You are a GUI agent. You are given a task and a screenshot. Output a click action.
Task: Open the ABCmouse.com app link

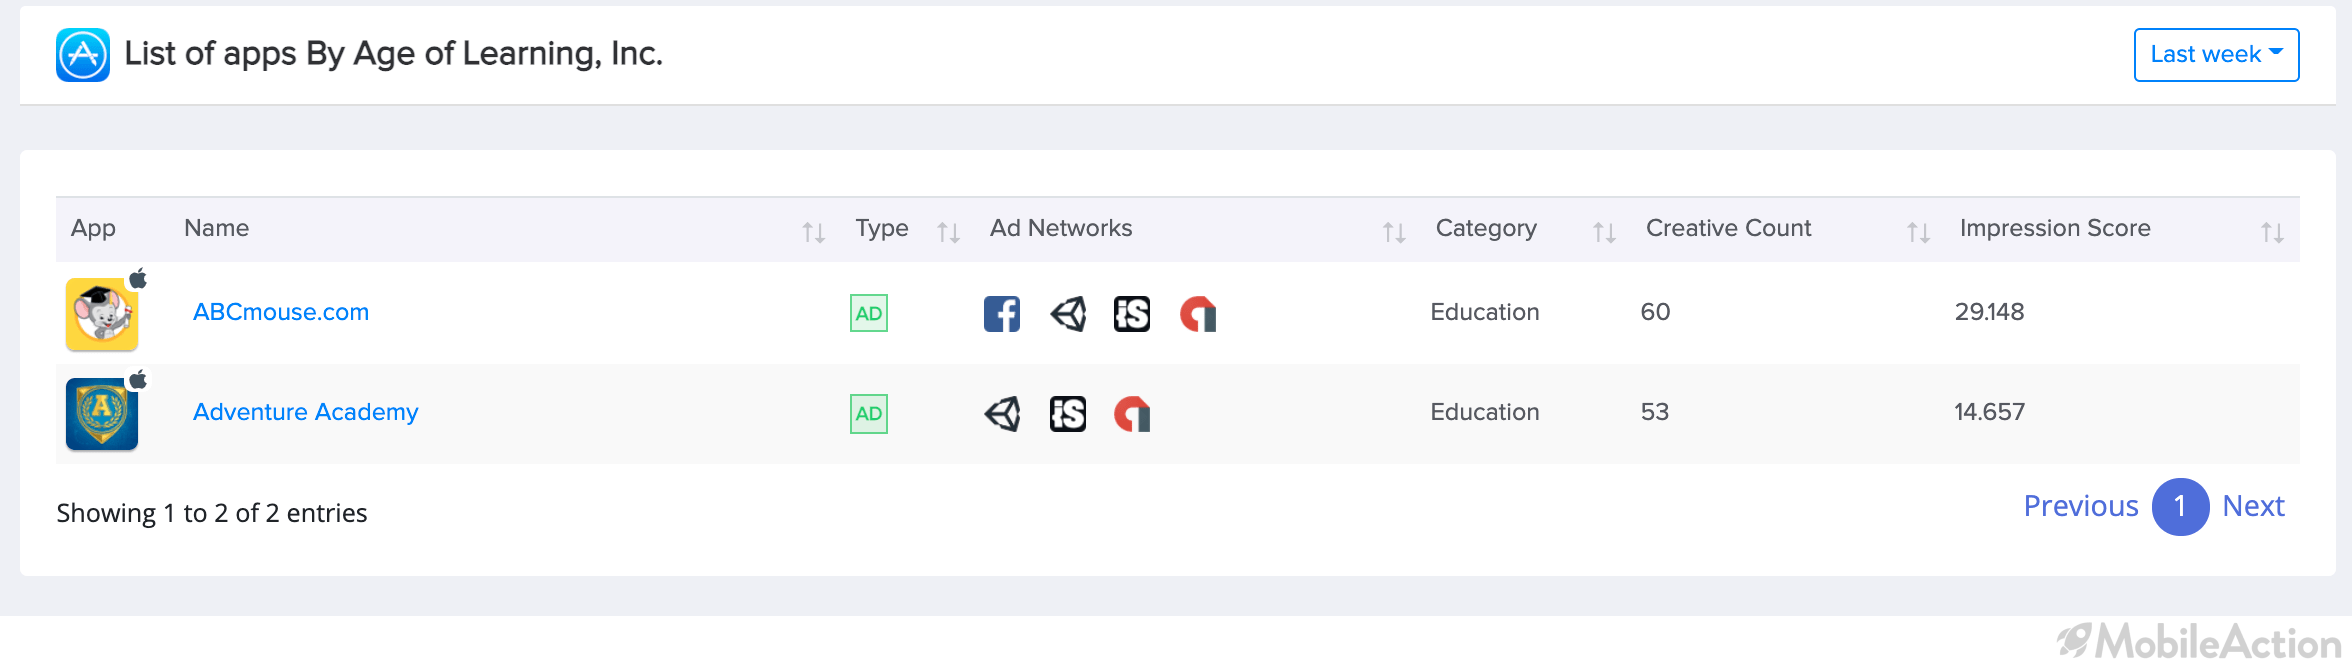click(x=281, y=312)
